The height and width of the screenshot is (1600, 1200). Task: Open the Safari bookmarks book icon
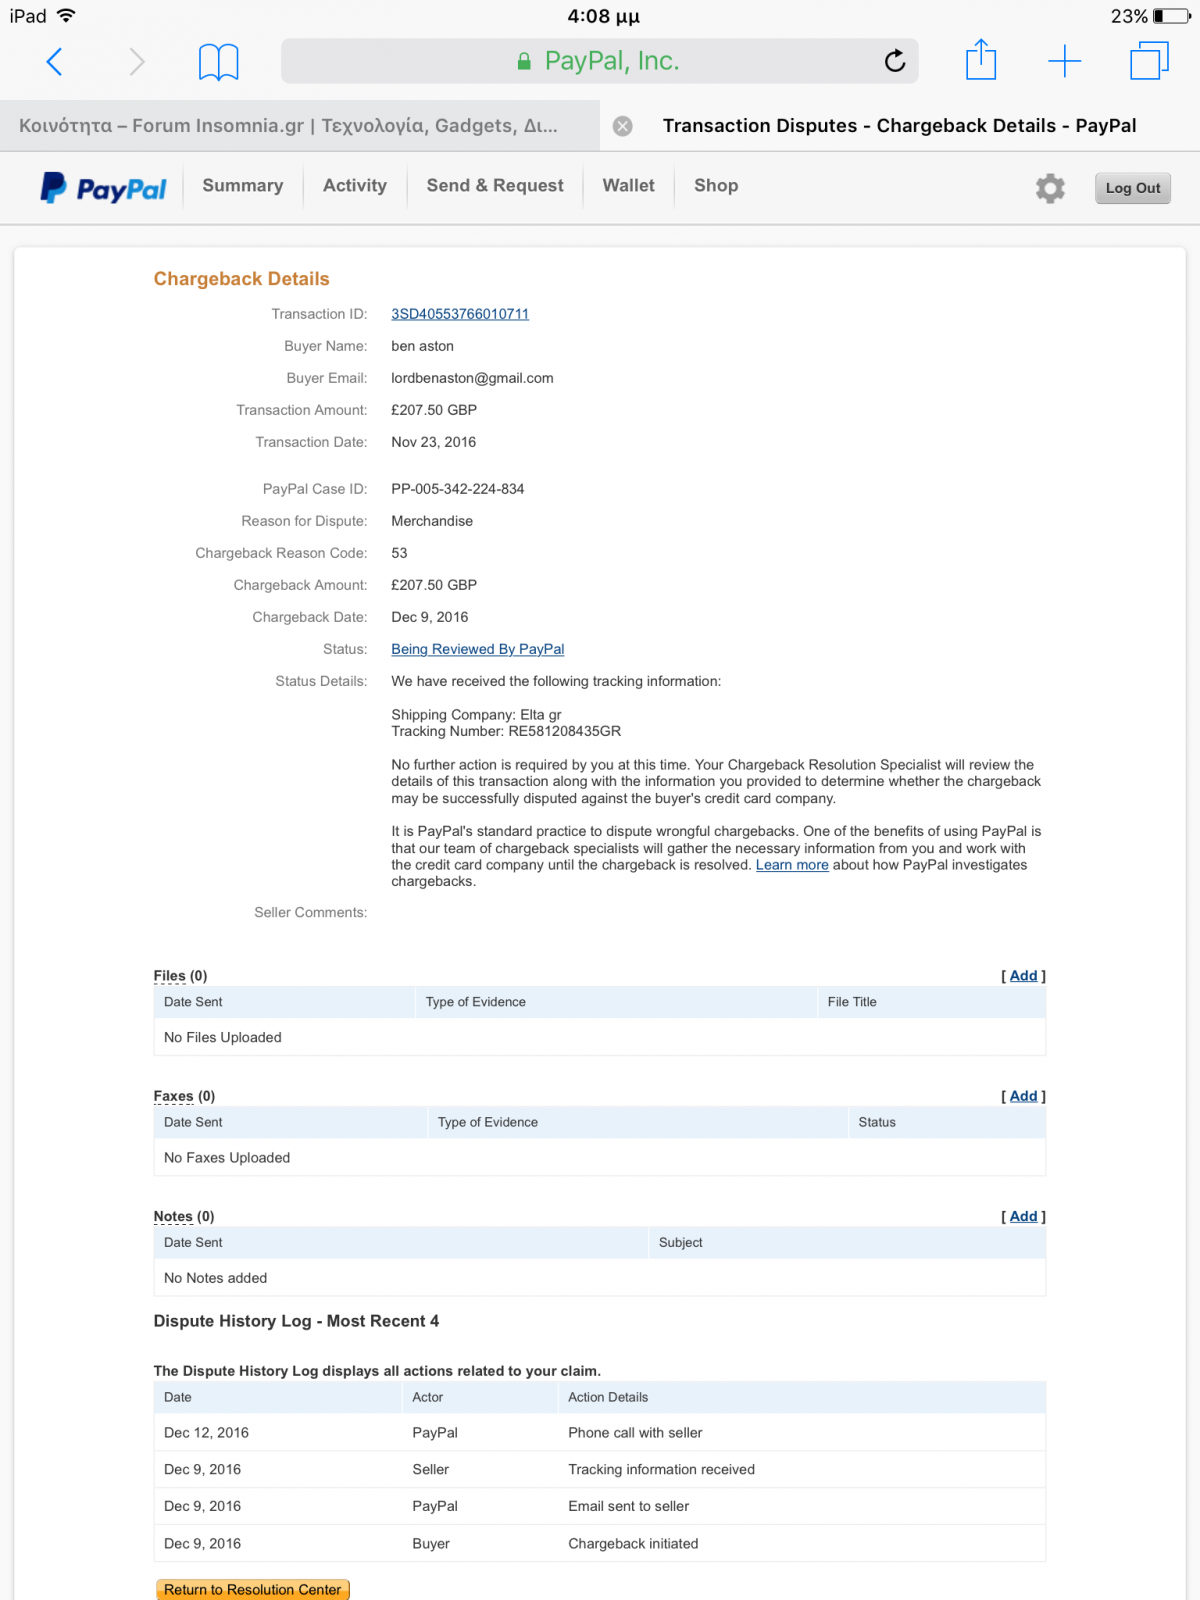[218, 62]
